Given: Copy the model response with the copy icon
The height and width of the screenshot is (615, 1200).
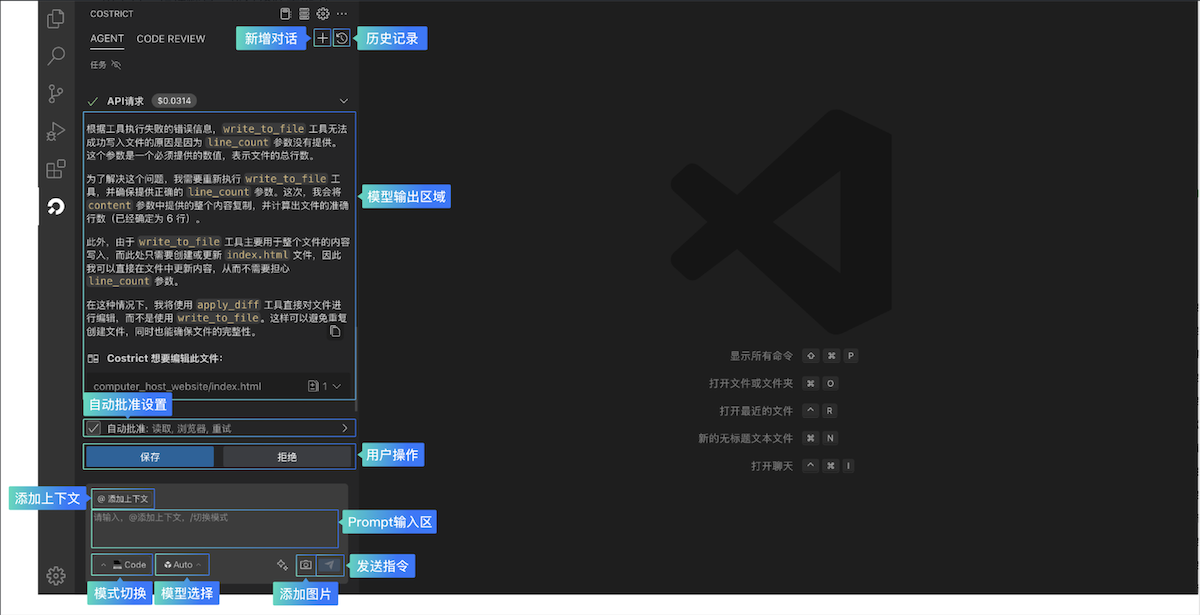Looking at the screenshot, I should click(x=335, y=330).
